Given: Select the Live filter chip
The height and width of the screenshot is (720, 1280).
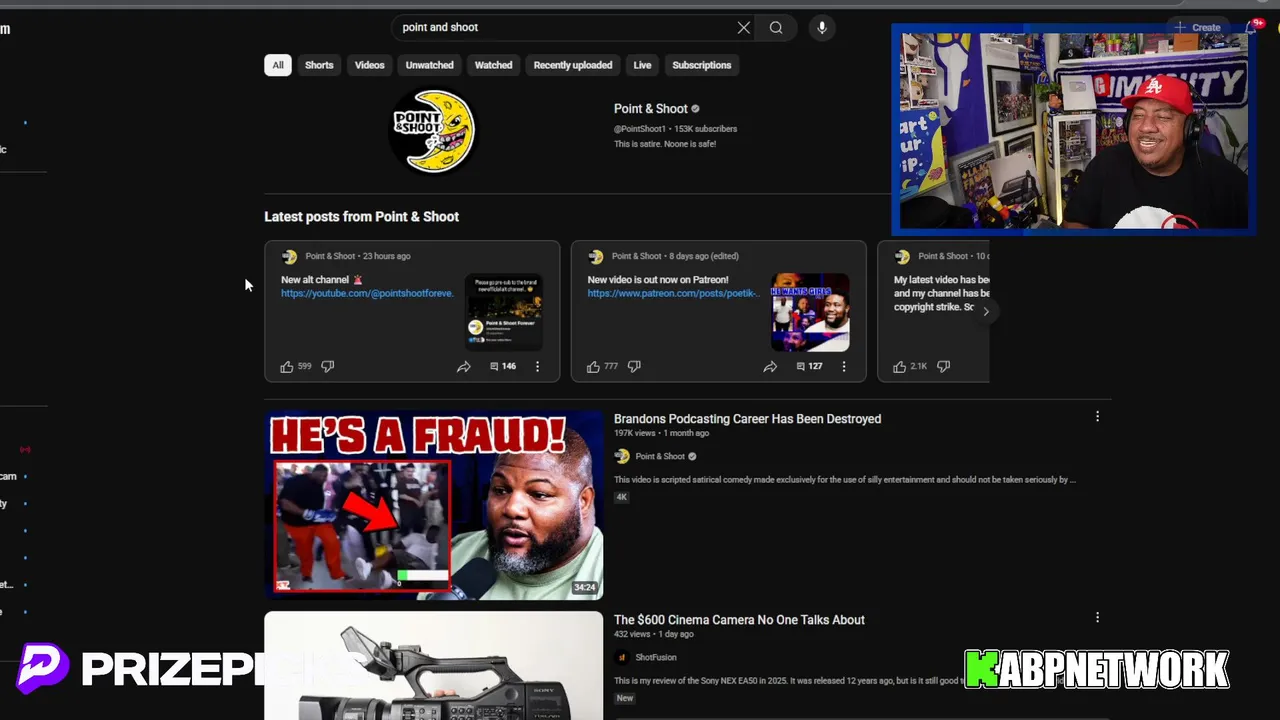Looking at the screenshot, I should point(642,65).
